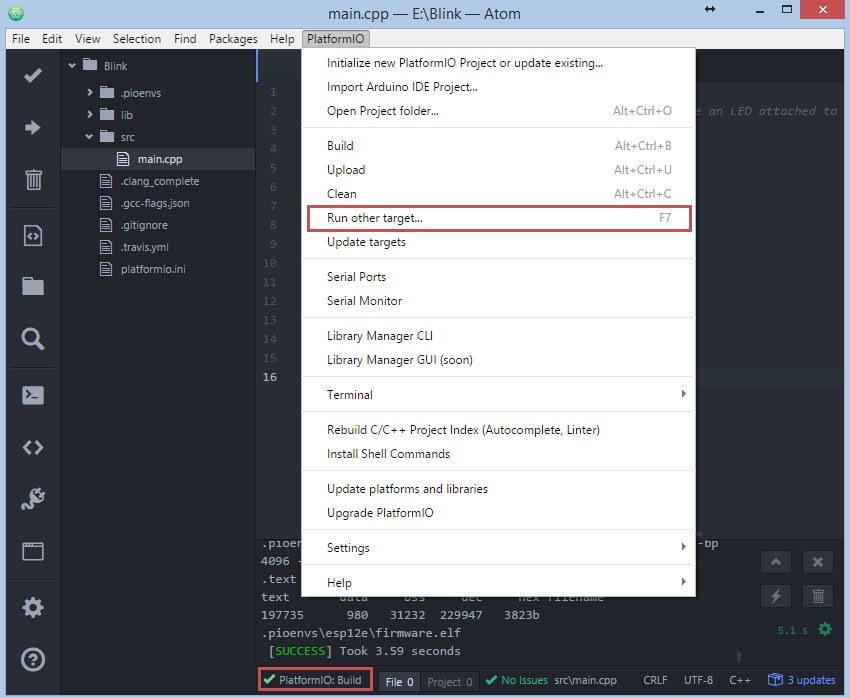Click the angle brackets icon in left toolbar
850x698 pixels.
[33, 448]
